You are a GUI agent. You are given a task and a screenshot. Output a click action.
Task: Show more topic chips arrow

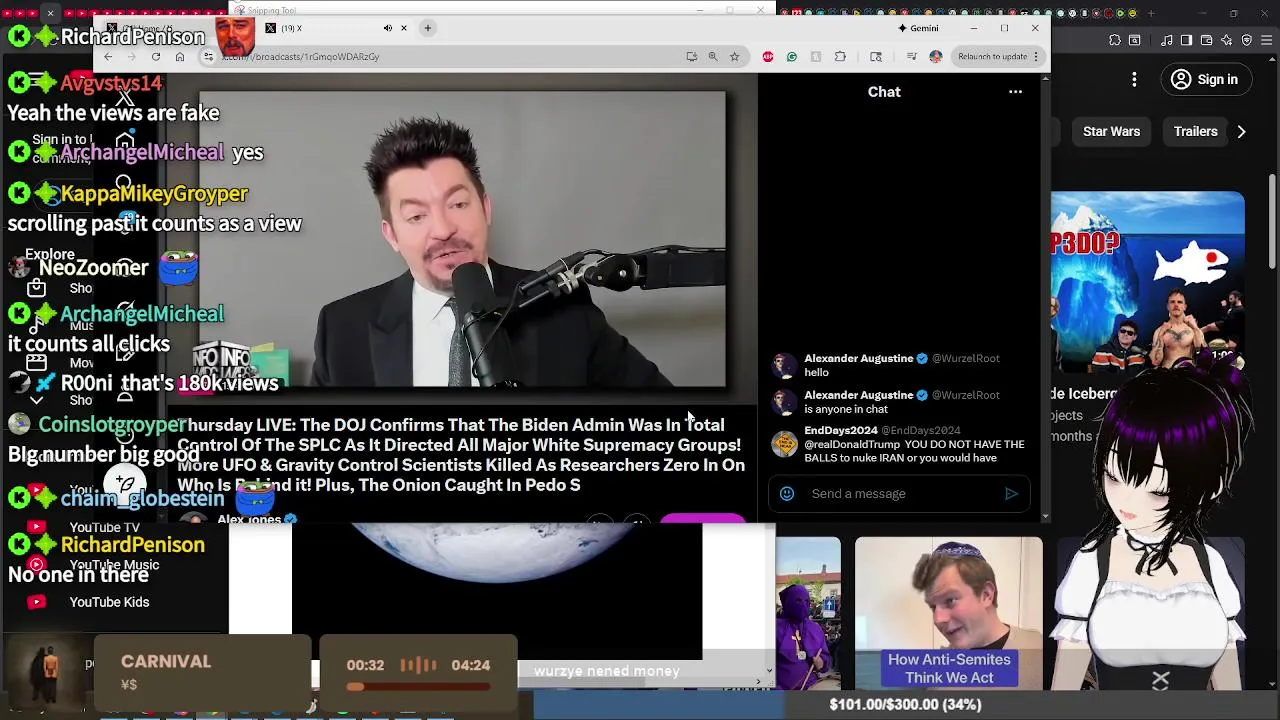(x=1241, y=132)
